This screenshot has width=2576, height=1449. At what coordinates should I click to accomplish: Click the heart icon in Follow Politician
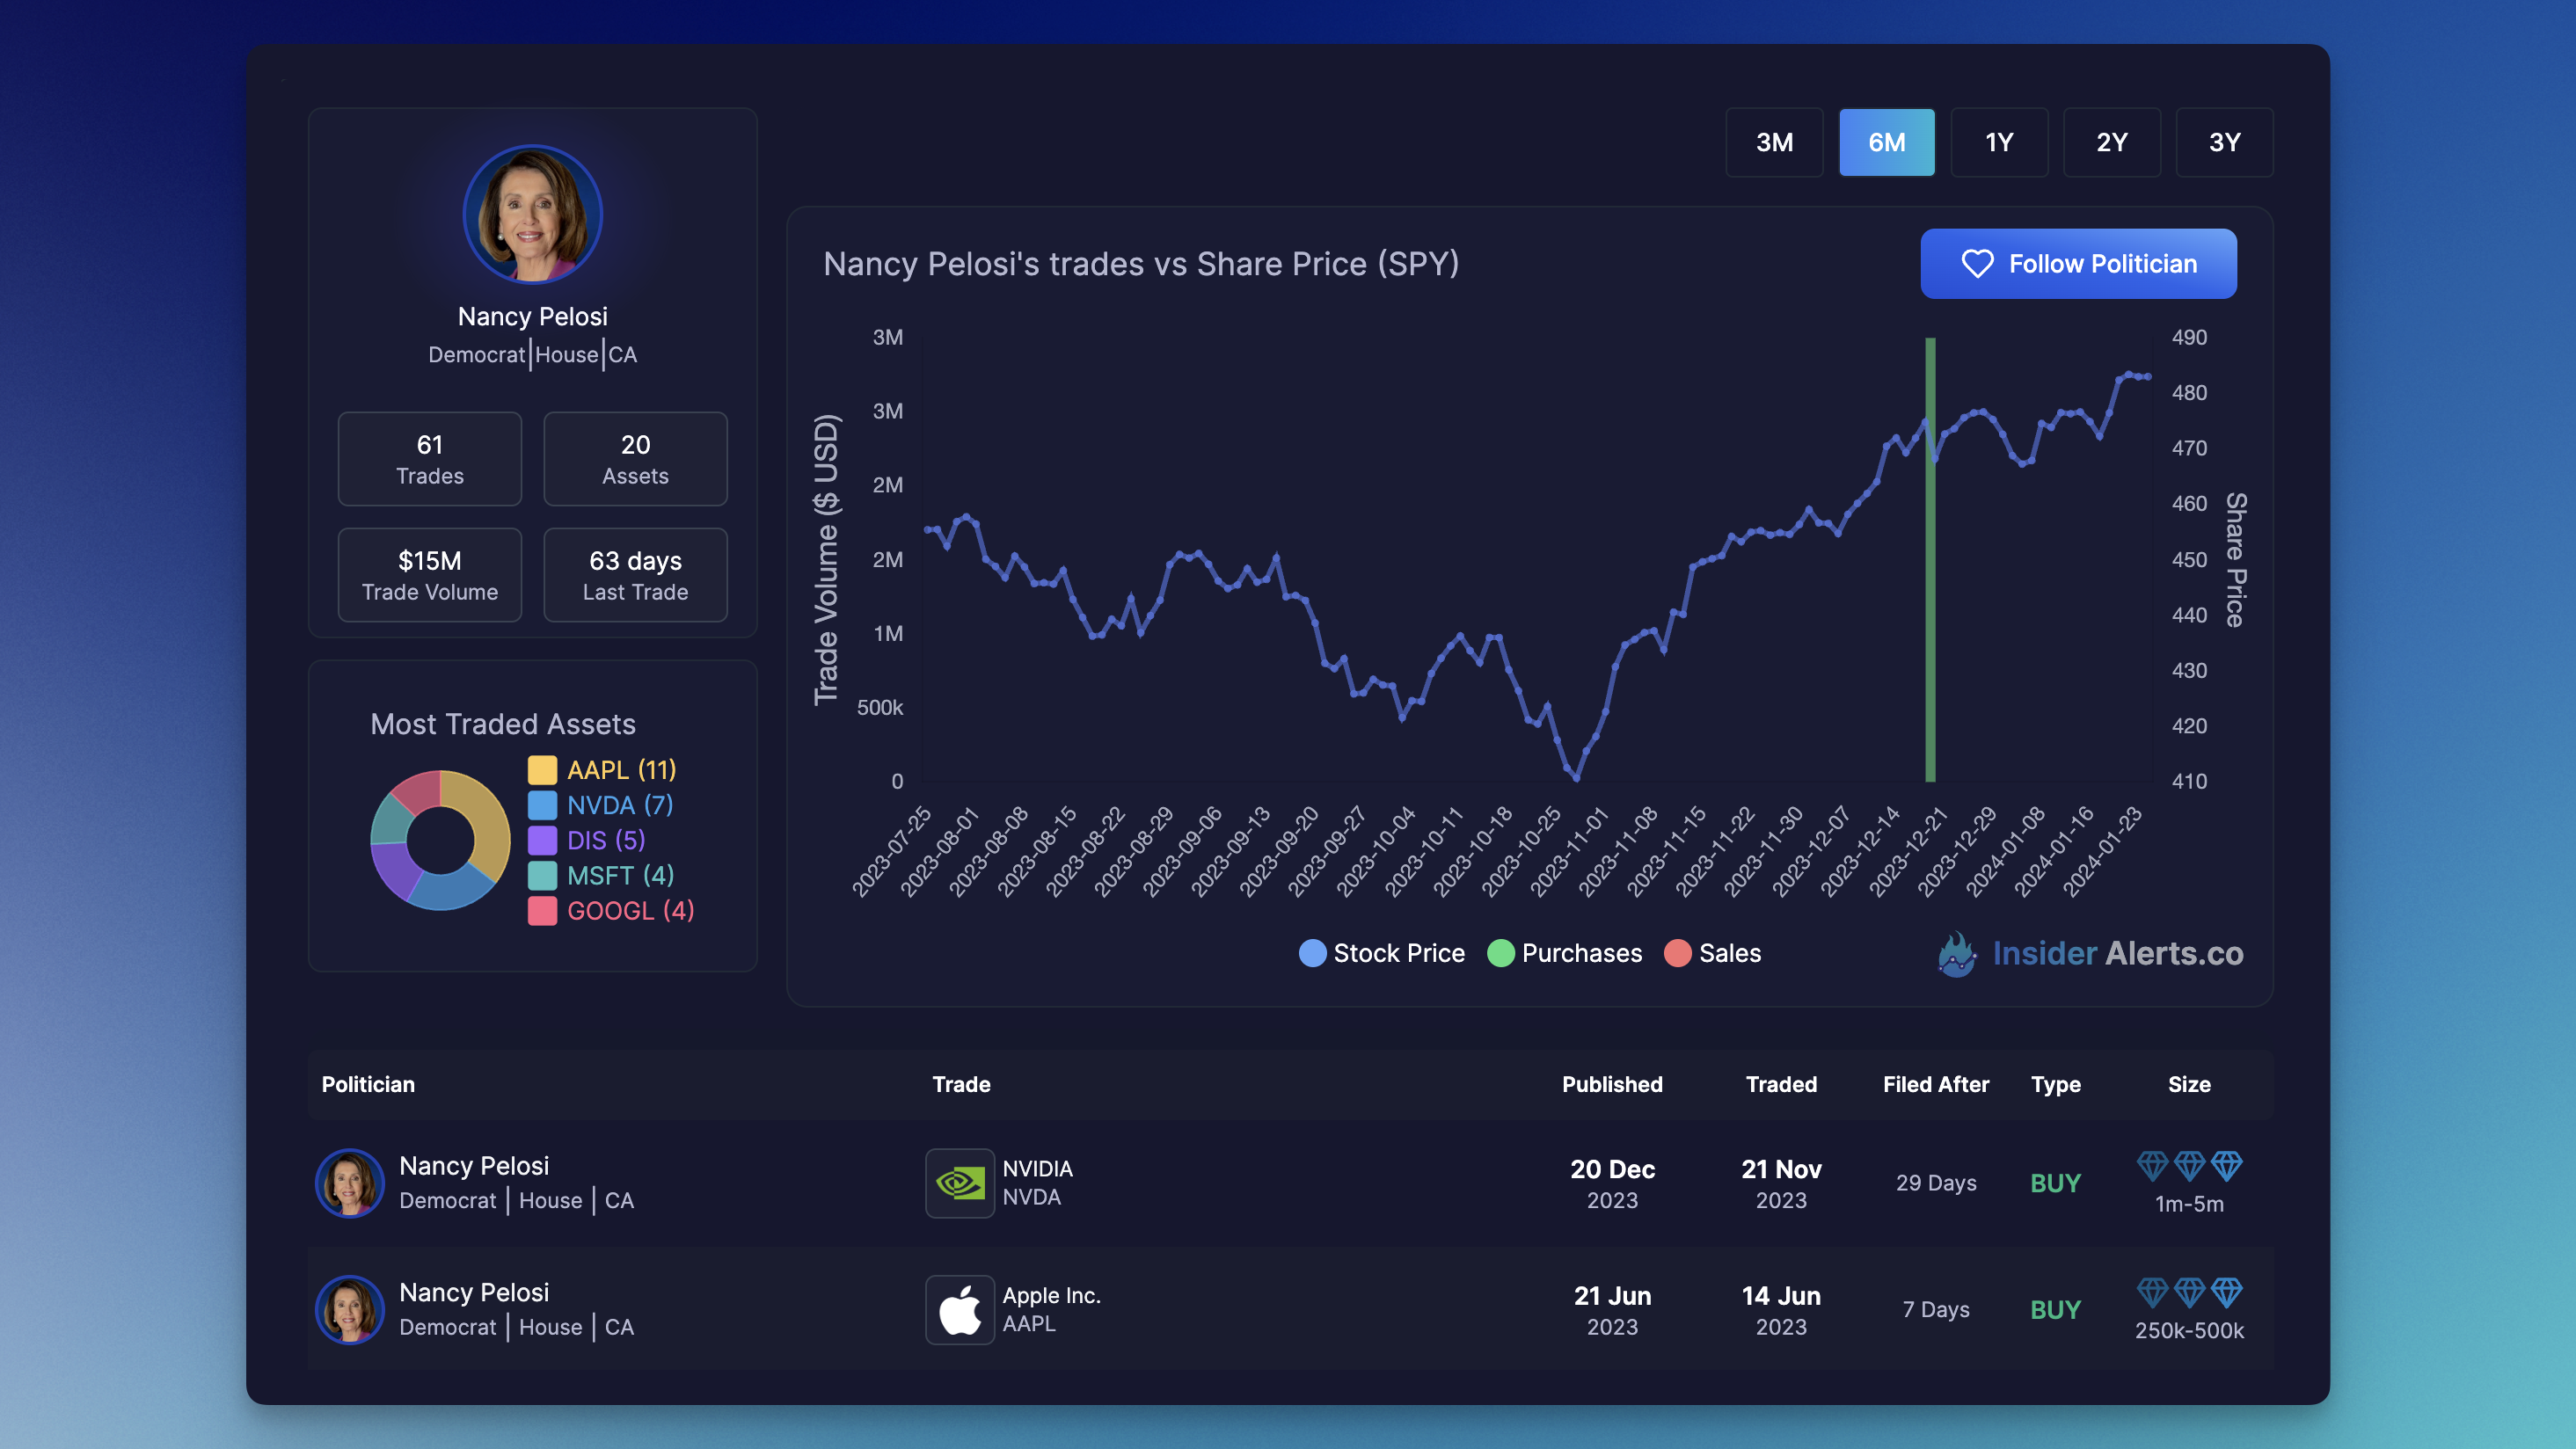[x=1977, y=264]
